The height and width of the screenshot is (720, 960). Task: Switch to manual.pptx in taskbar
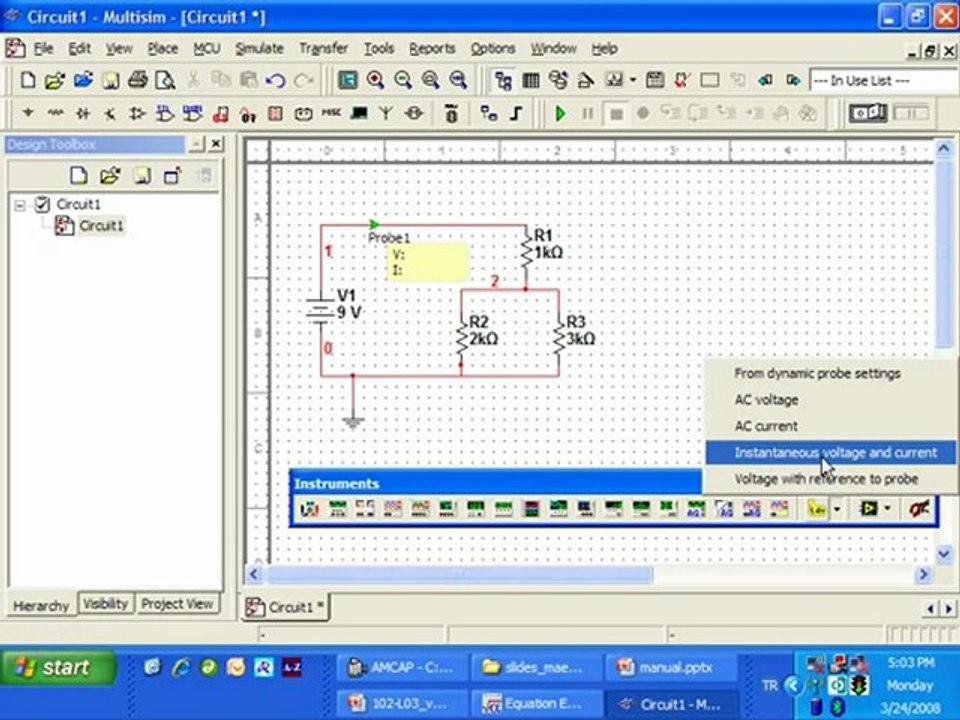670,667
